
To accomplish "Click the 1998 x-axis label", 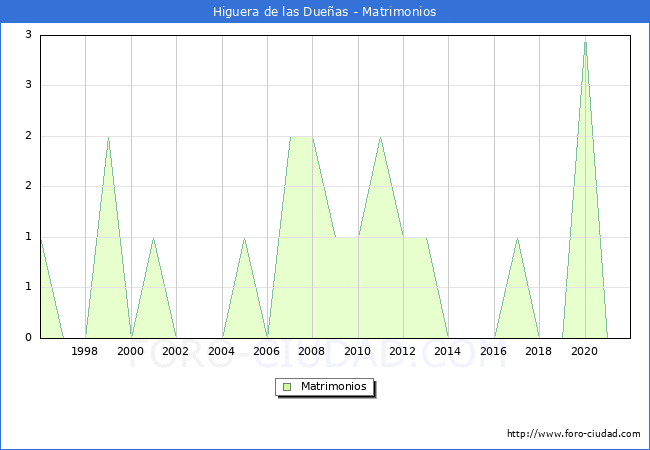I will (x=85, y=351).
